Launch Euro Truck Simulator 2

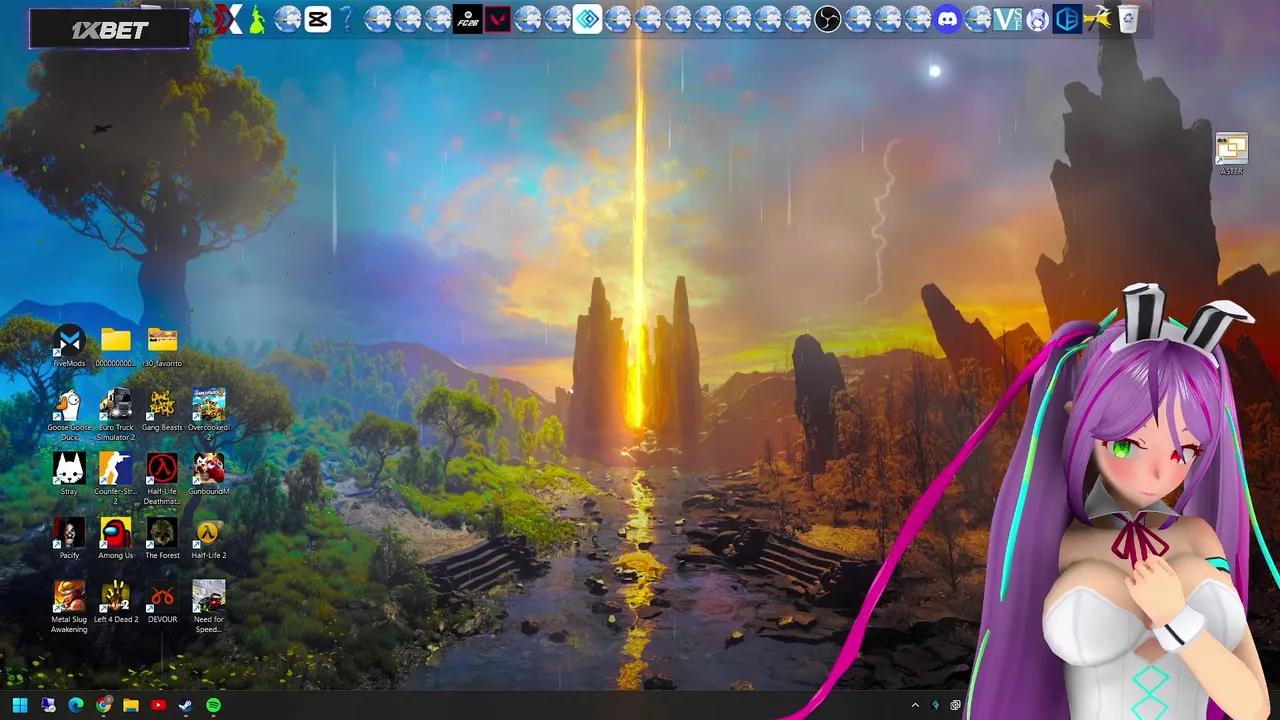[115, 415]
